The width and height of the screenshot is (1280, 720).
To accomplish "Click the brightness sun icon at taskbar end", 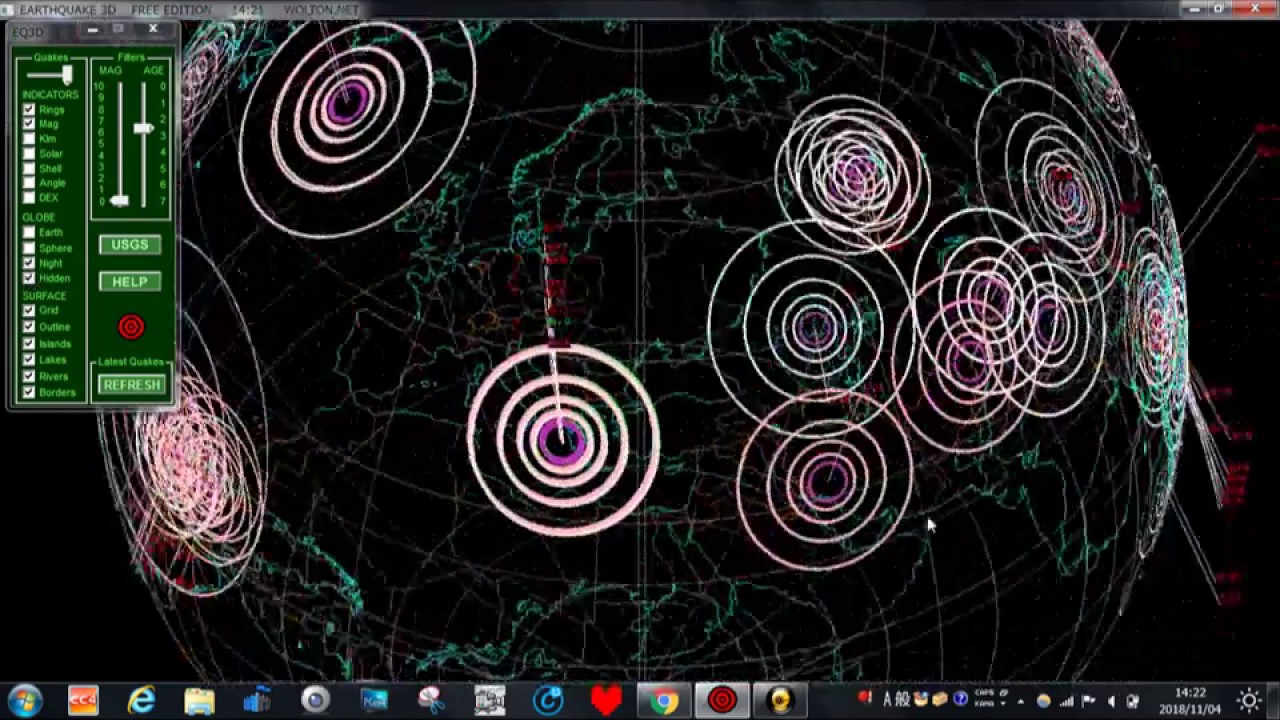I will [x=1249, y=701].
